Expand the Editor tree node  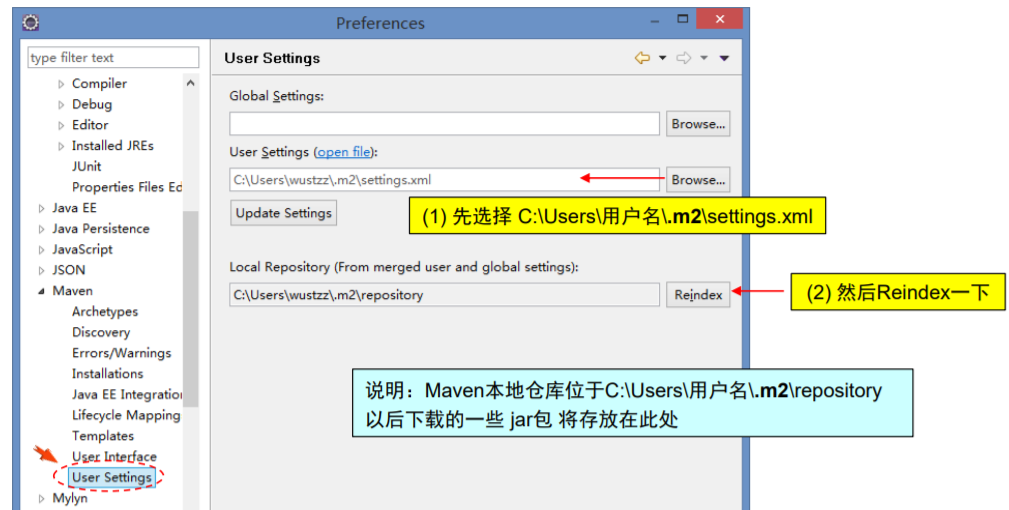click(61, 125)
